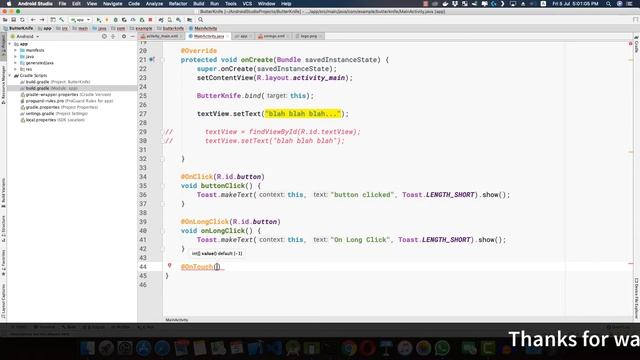This screenshot has width=640, height=360.
Task: Click the Back navigation arrow in toolbar
Action: 33,20
